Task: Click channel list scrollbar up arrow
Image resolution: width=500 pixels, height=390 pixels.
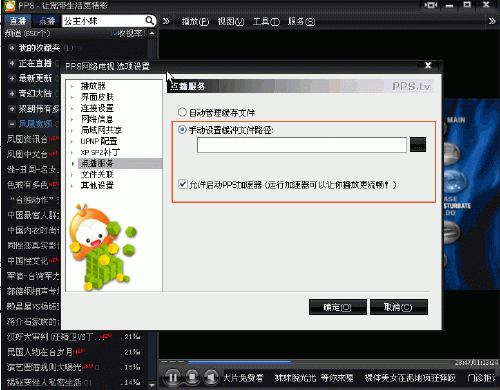Action: 152,33
